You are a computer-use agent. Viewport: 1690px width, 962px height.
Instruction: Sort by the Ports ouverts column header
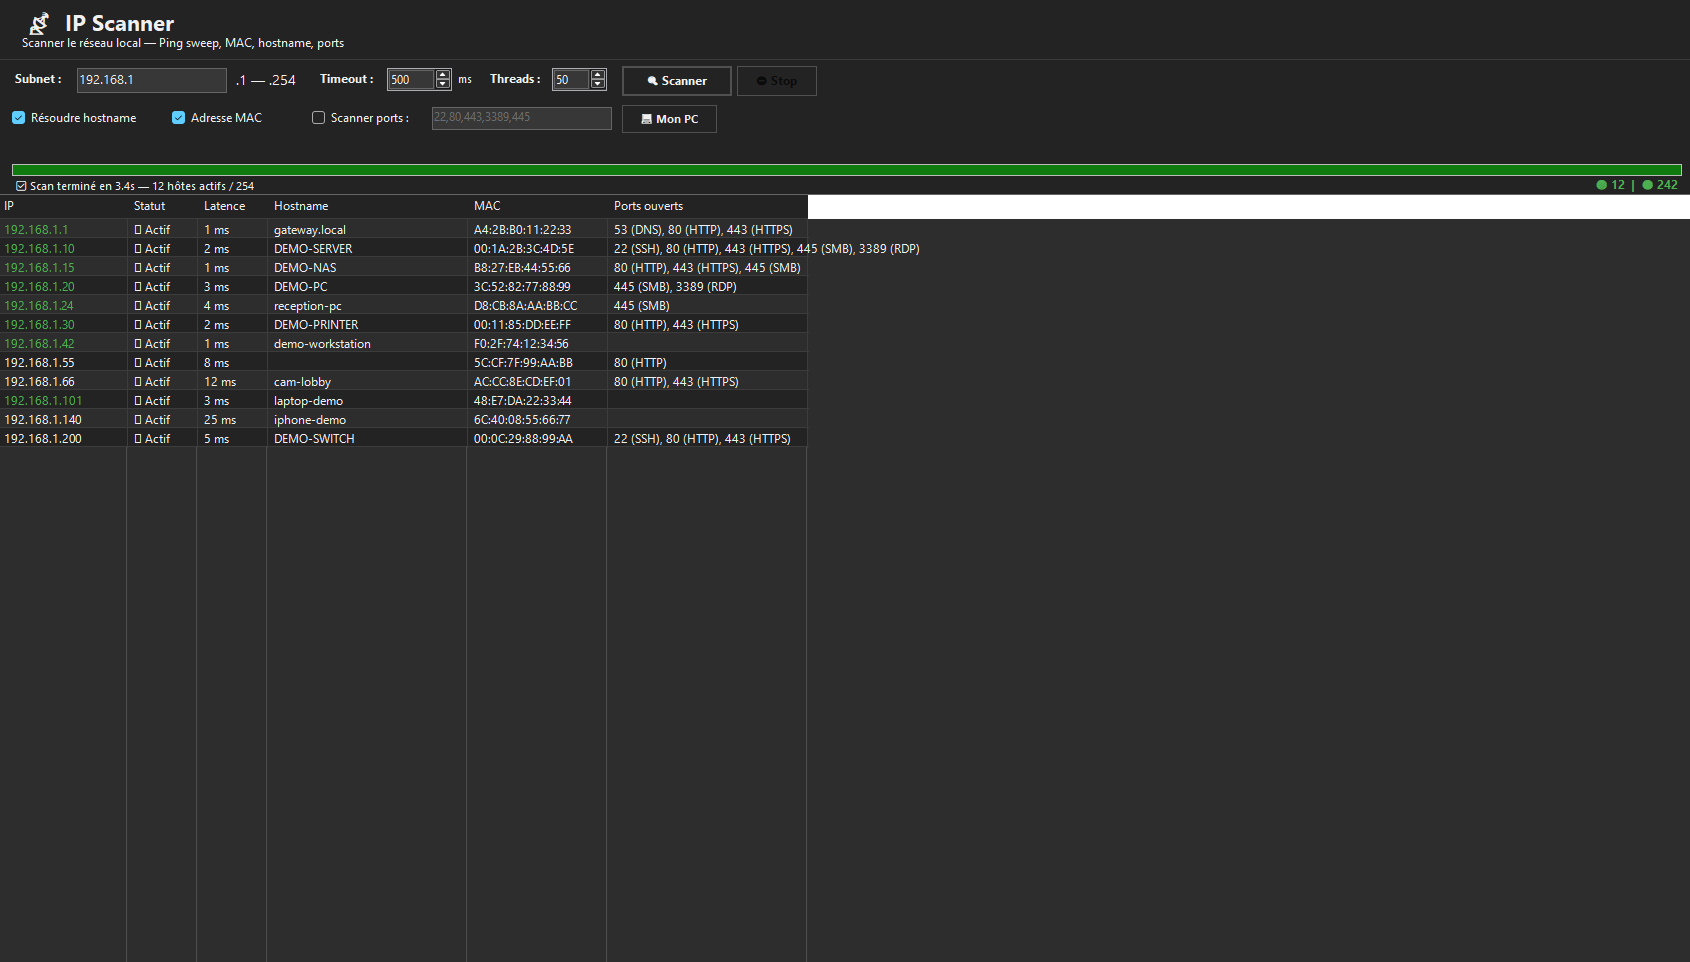(x=707, y=206)
